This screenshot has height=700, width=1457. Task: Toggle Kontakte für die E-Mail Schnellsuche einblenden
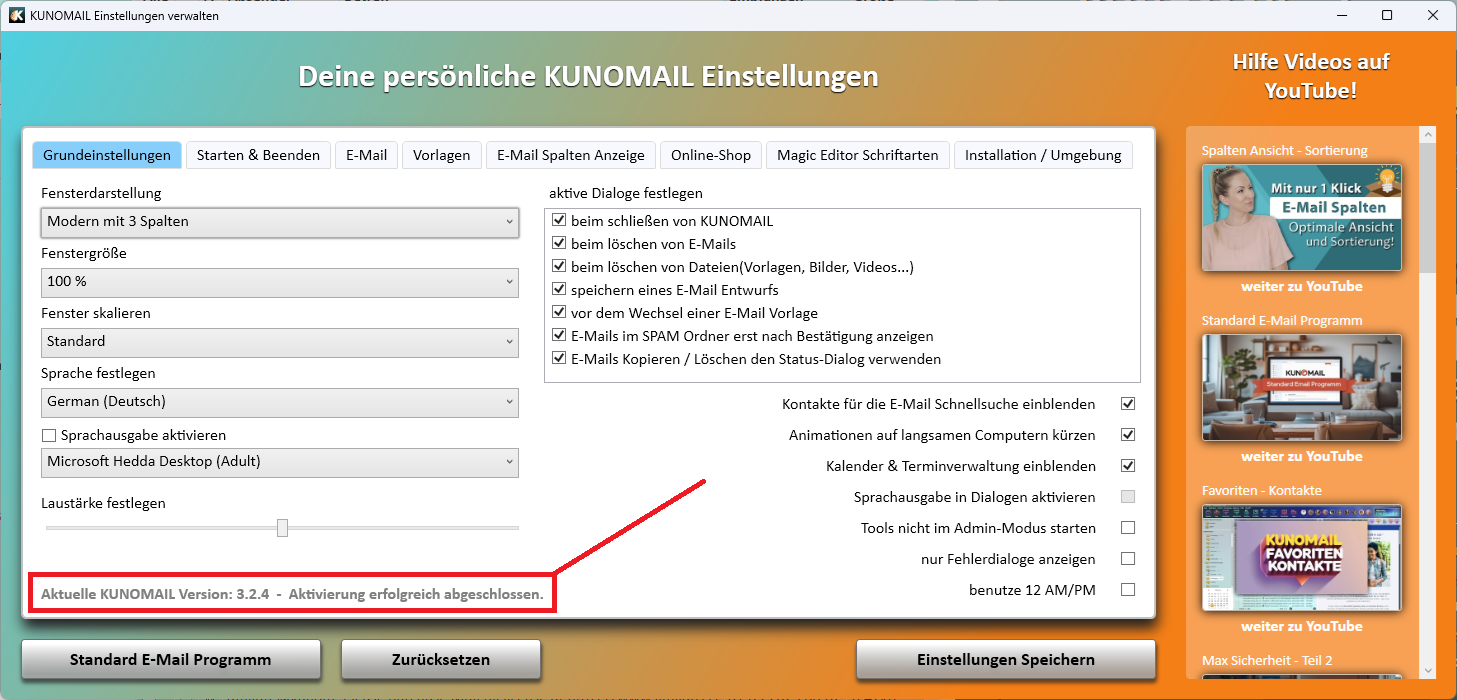(x=1128, y=404)
